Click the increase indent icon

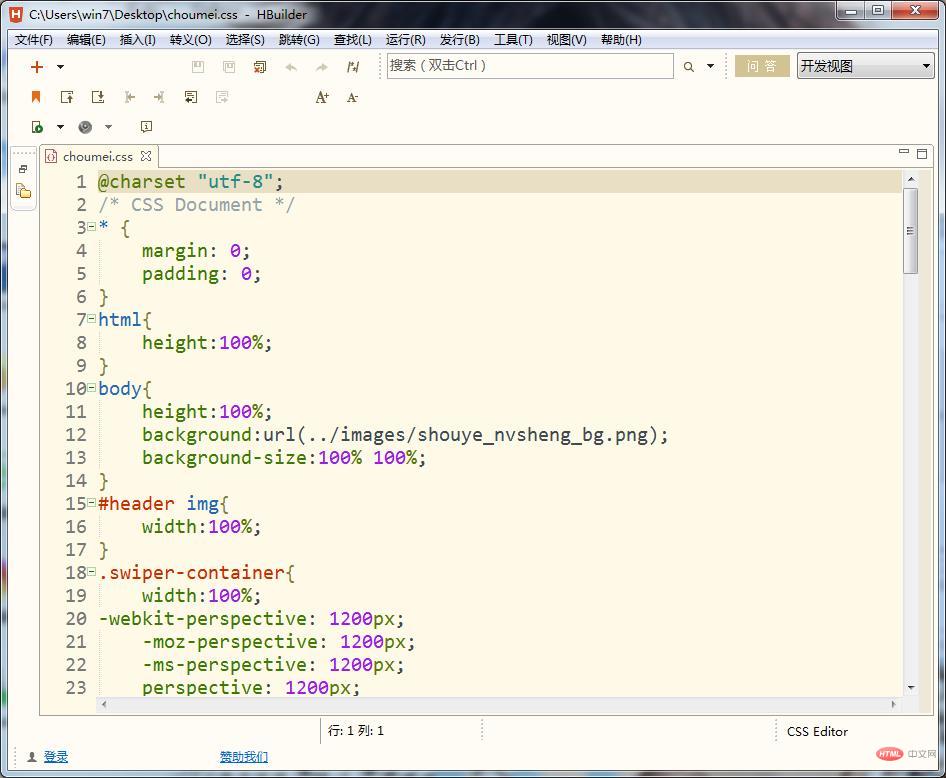pos(159,97)
